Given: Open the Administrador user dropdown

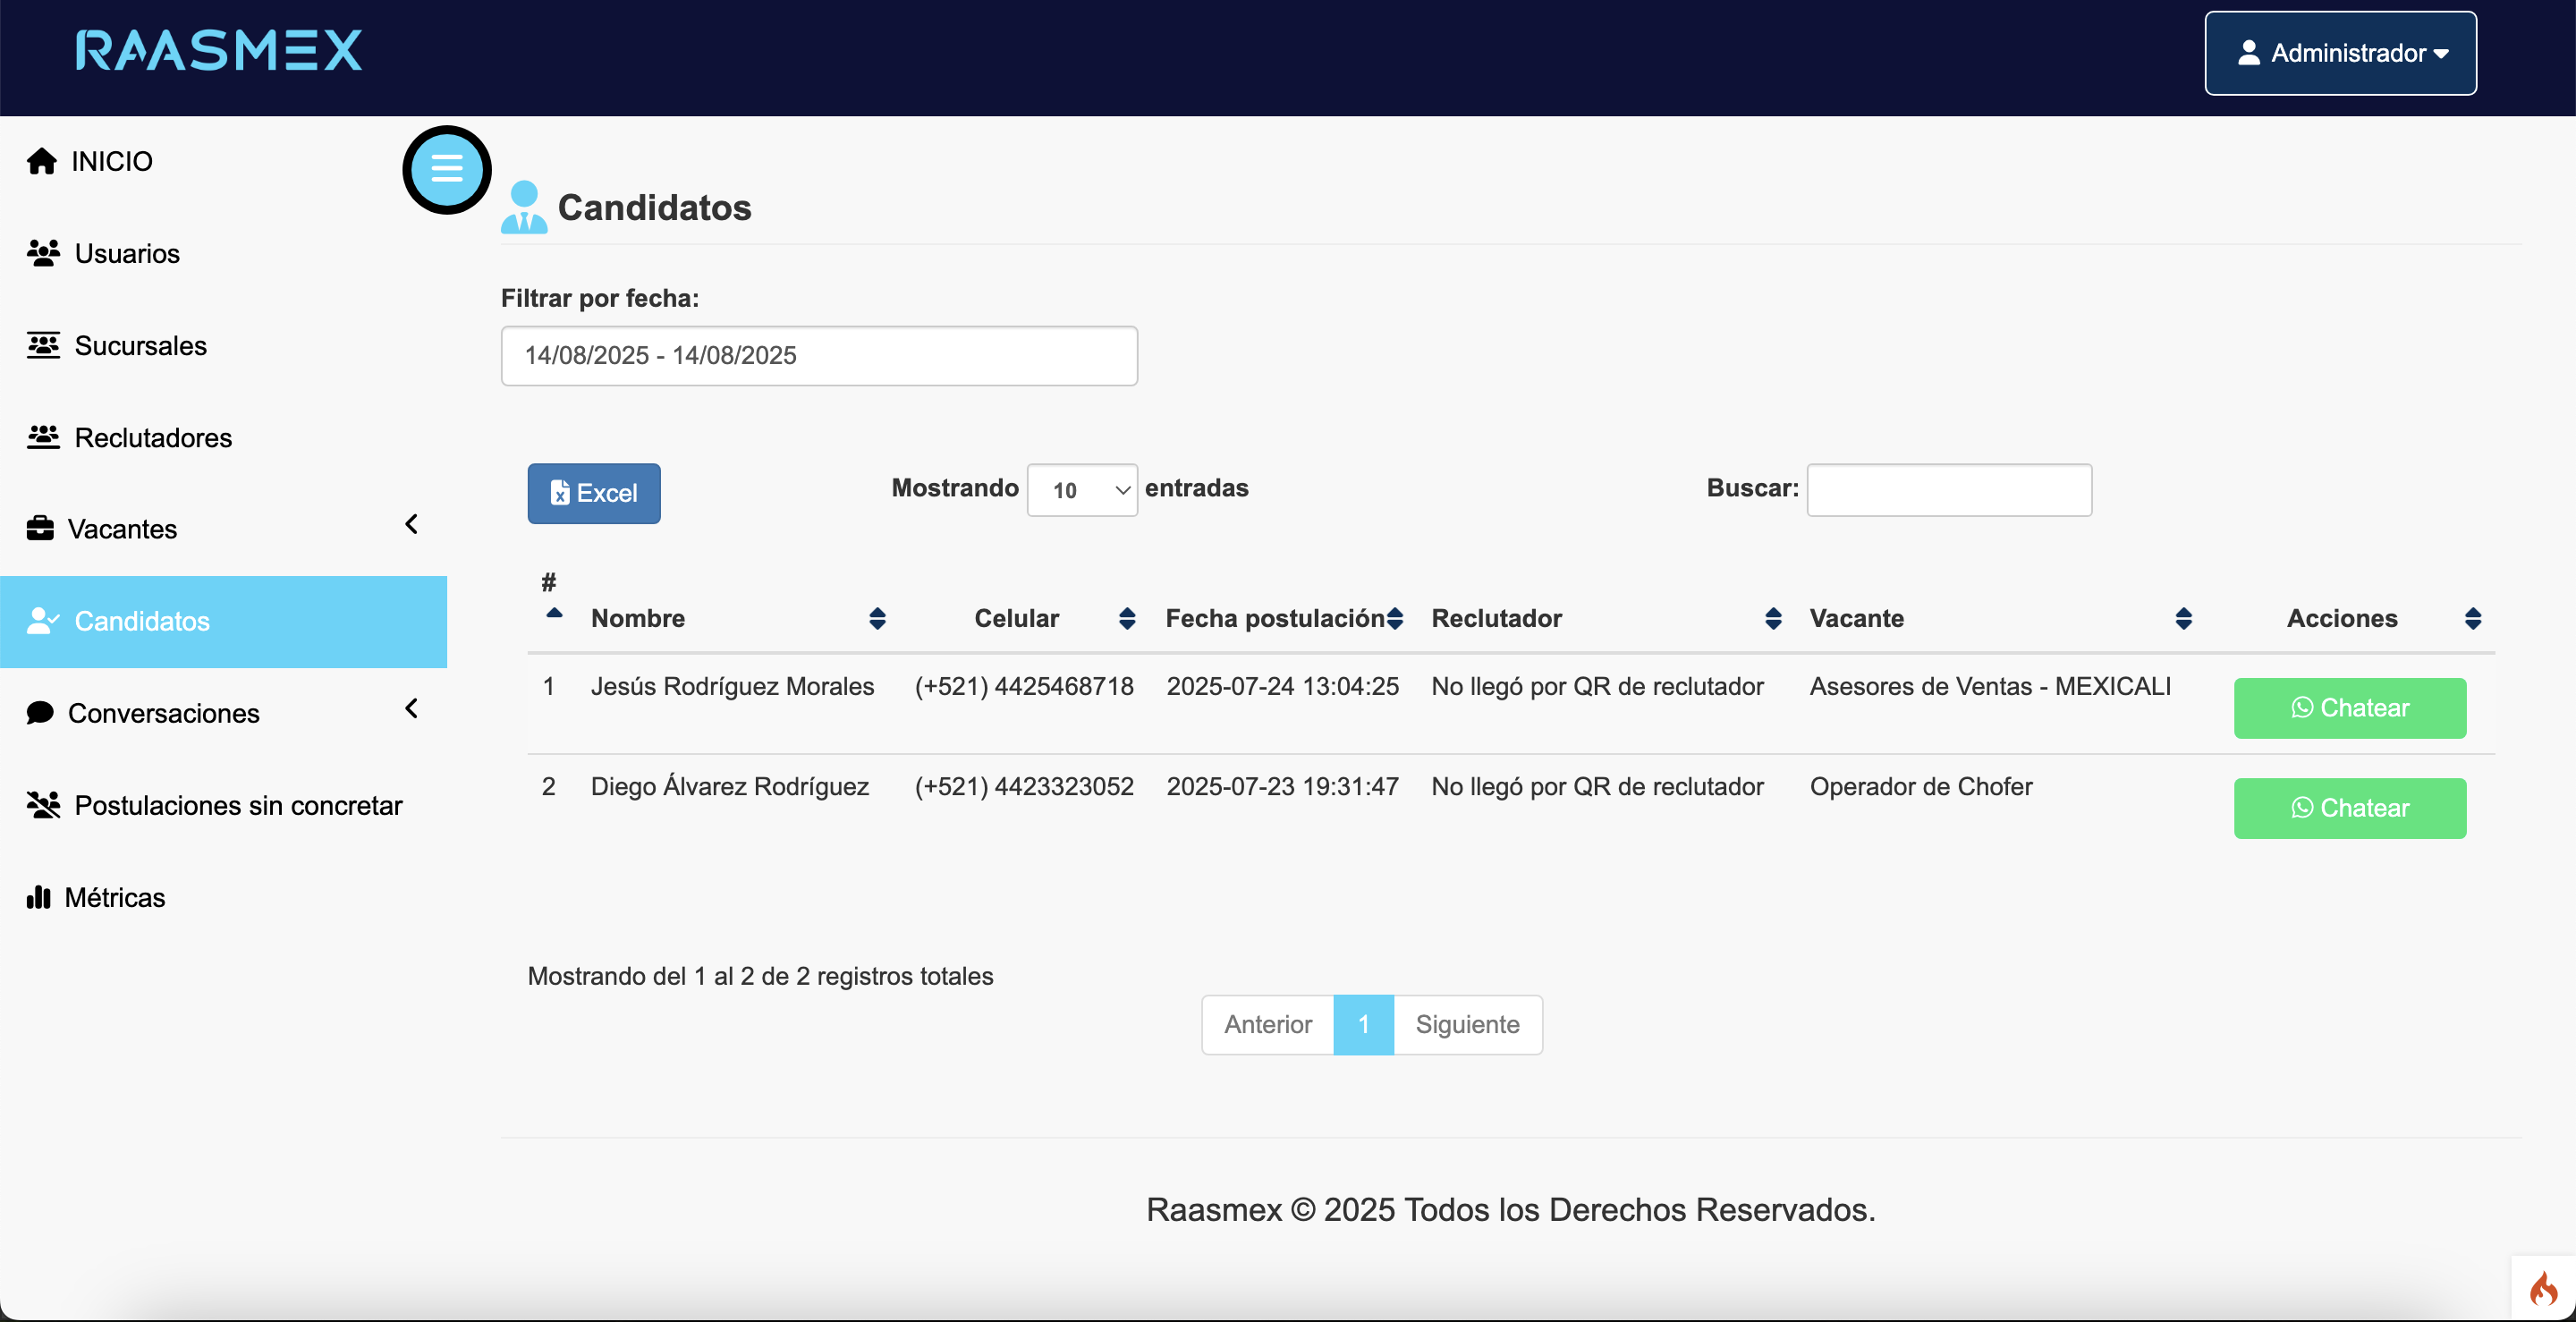Looking at the screenshot, I should (2339, 53).
